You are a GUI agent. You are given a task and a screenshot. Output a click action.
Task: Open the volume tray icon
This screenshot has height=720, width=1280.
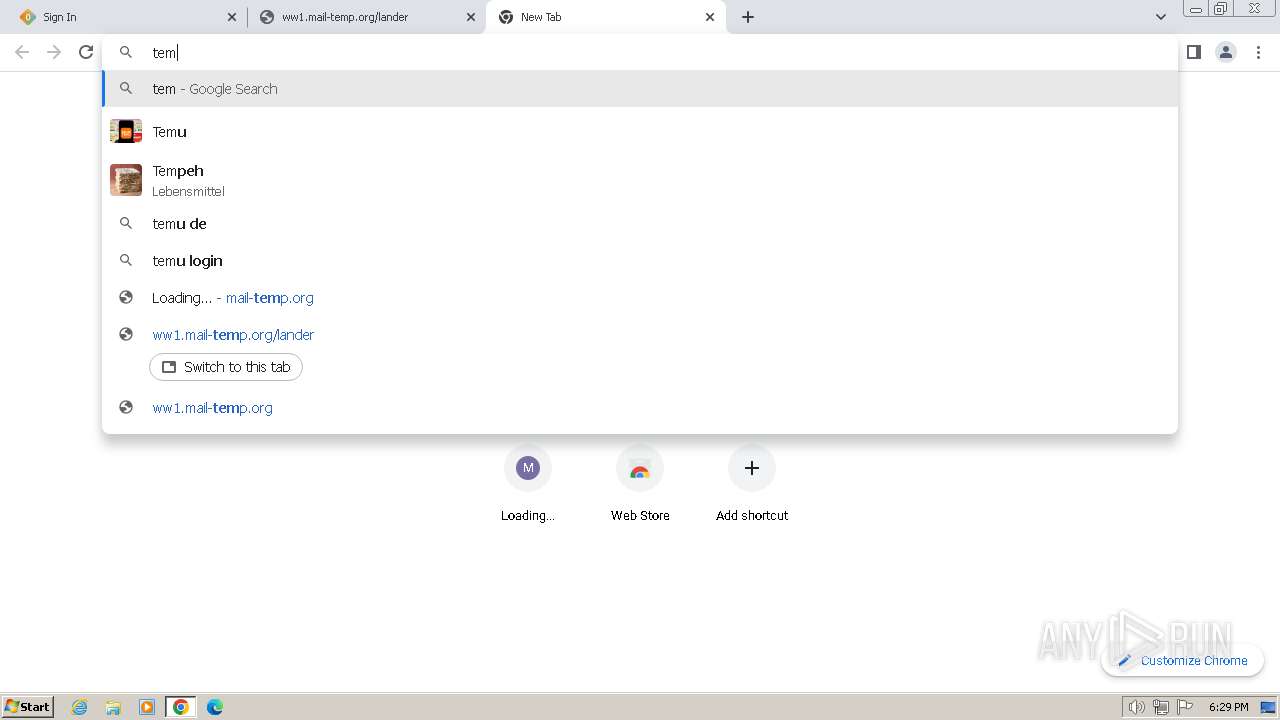point(1136,707)
